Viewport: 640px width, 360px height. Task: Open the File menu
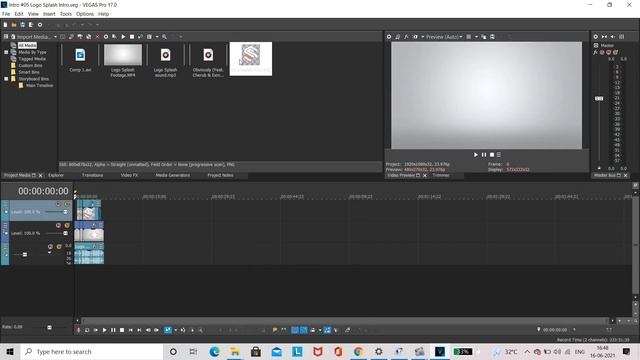pos(6,14)
